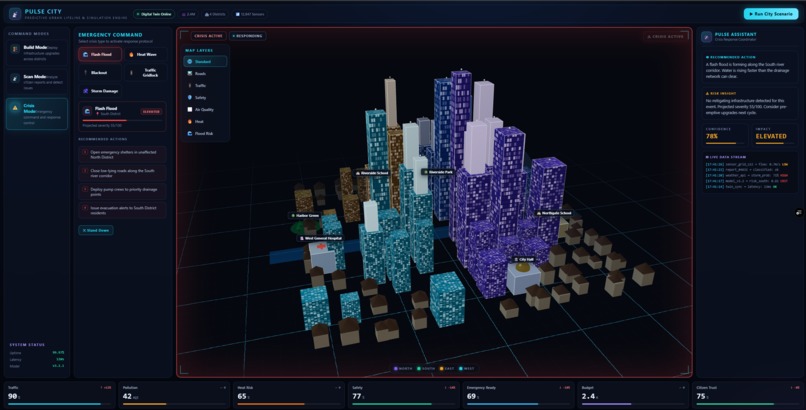Select Storm Damage crisis type
This screenshot has width=806, height=410.
[x=100, y=91]
